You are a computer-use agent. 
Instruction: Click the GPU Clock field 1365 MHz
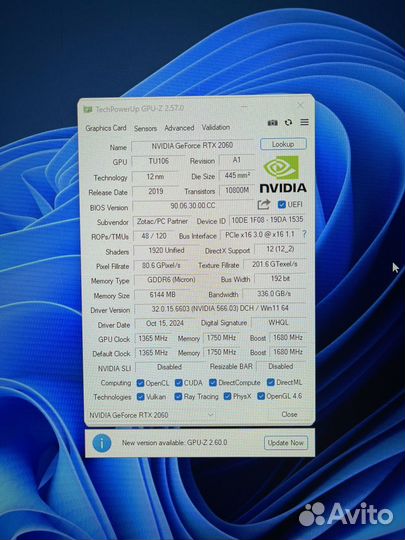tap(153, 339)
